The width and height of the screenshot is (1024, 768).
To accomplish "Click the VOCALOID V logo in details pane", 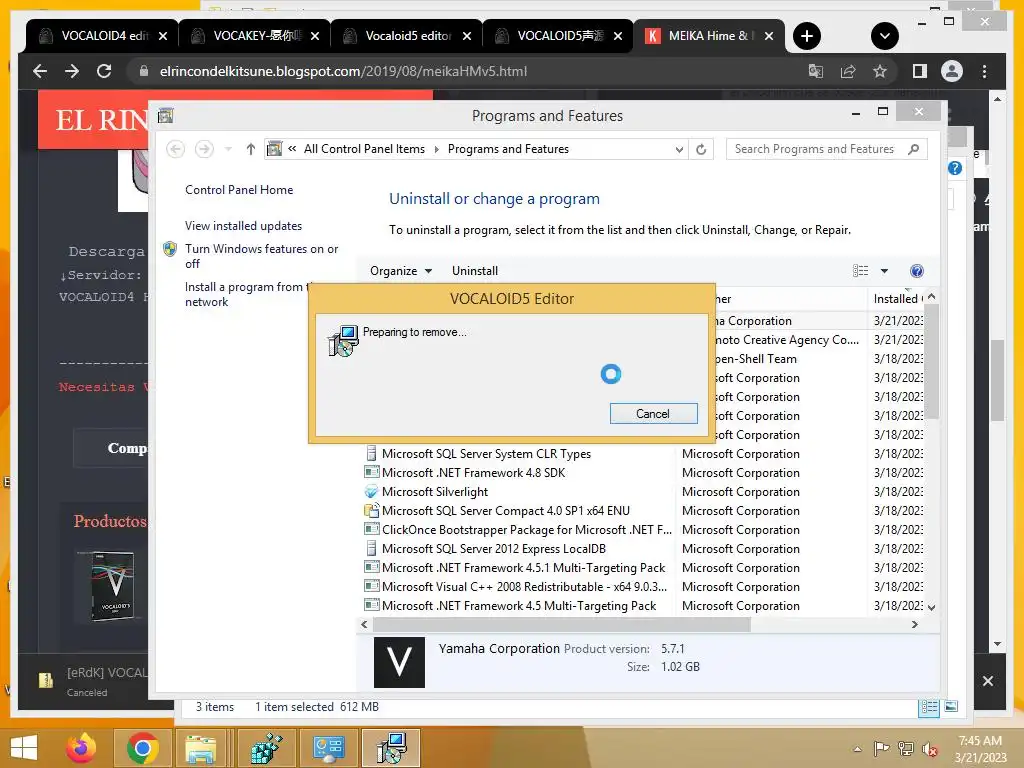I will click(x=399, y=662).
